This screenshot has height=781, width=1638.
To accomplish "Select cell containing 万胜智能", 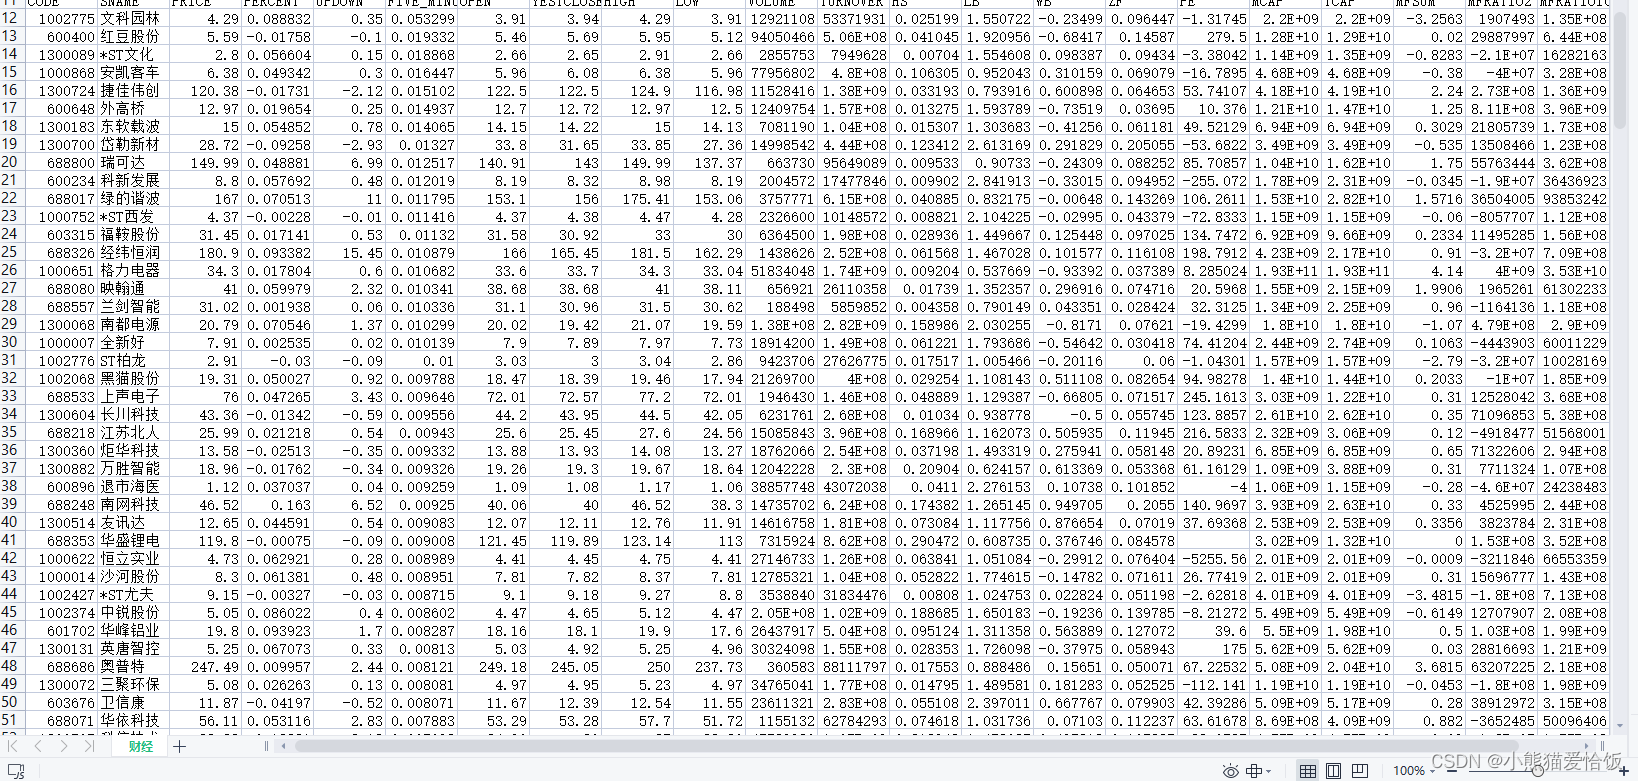I will click(x=133, y=468).
